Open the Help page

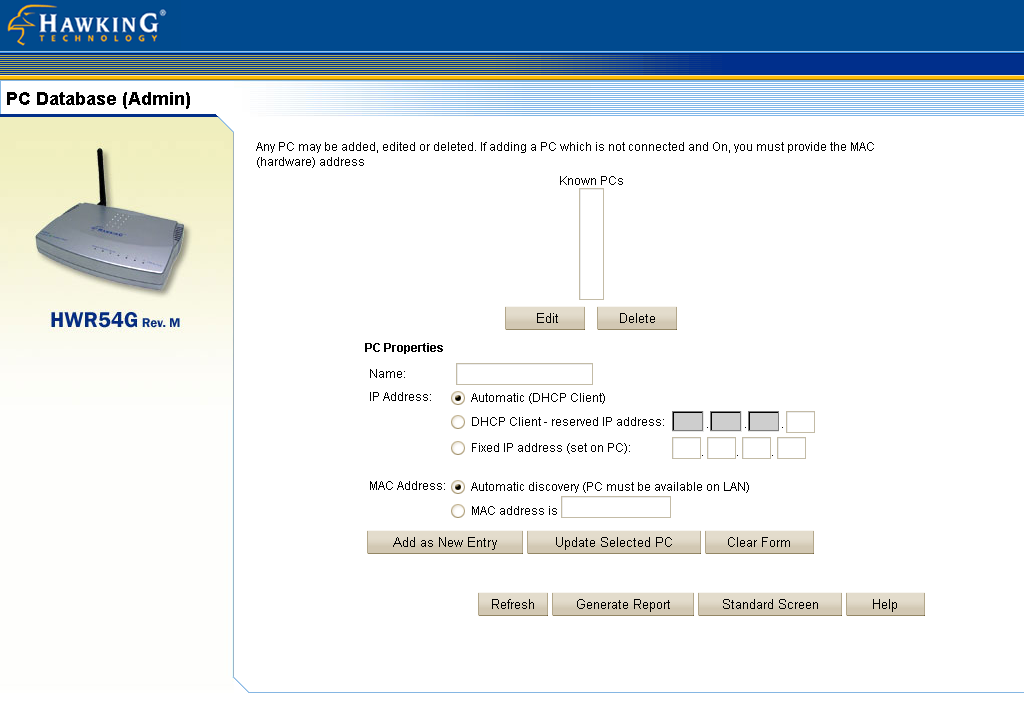click(x=885, y=604)
